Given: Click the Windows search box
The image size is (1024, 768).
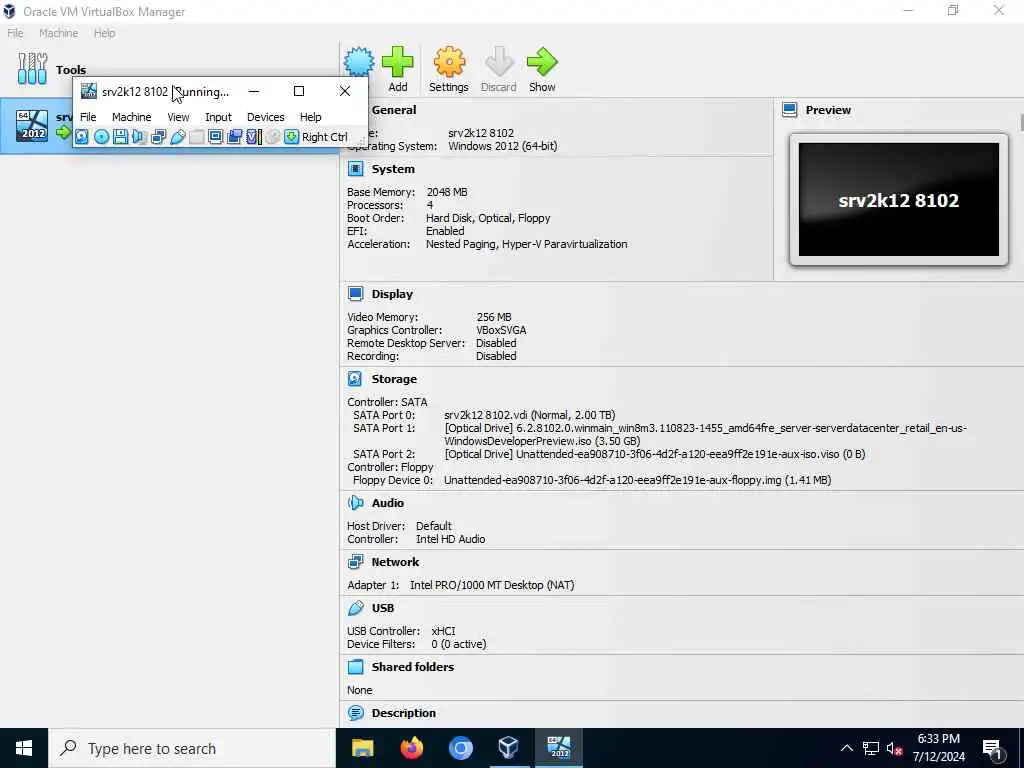Looking at the screenshot, I should (x=191, y=748).
